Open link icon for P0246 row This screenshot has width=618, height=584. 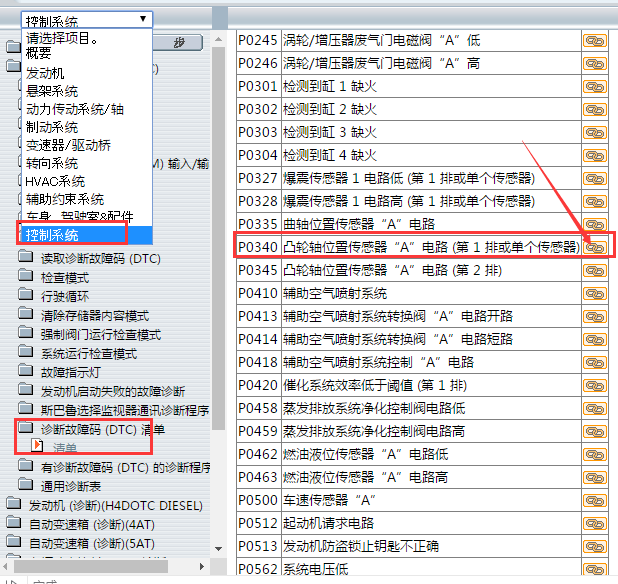point(595,63)
